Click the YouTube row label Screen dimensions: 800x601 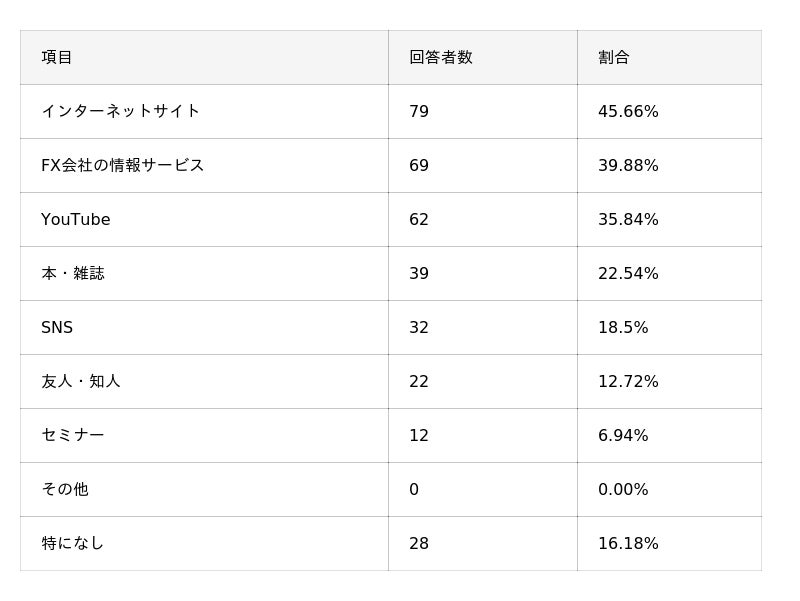pyautogui.click(x=76, y=219)
